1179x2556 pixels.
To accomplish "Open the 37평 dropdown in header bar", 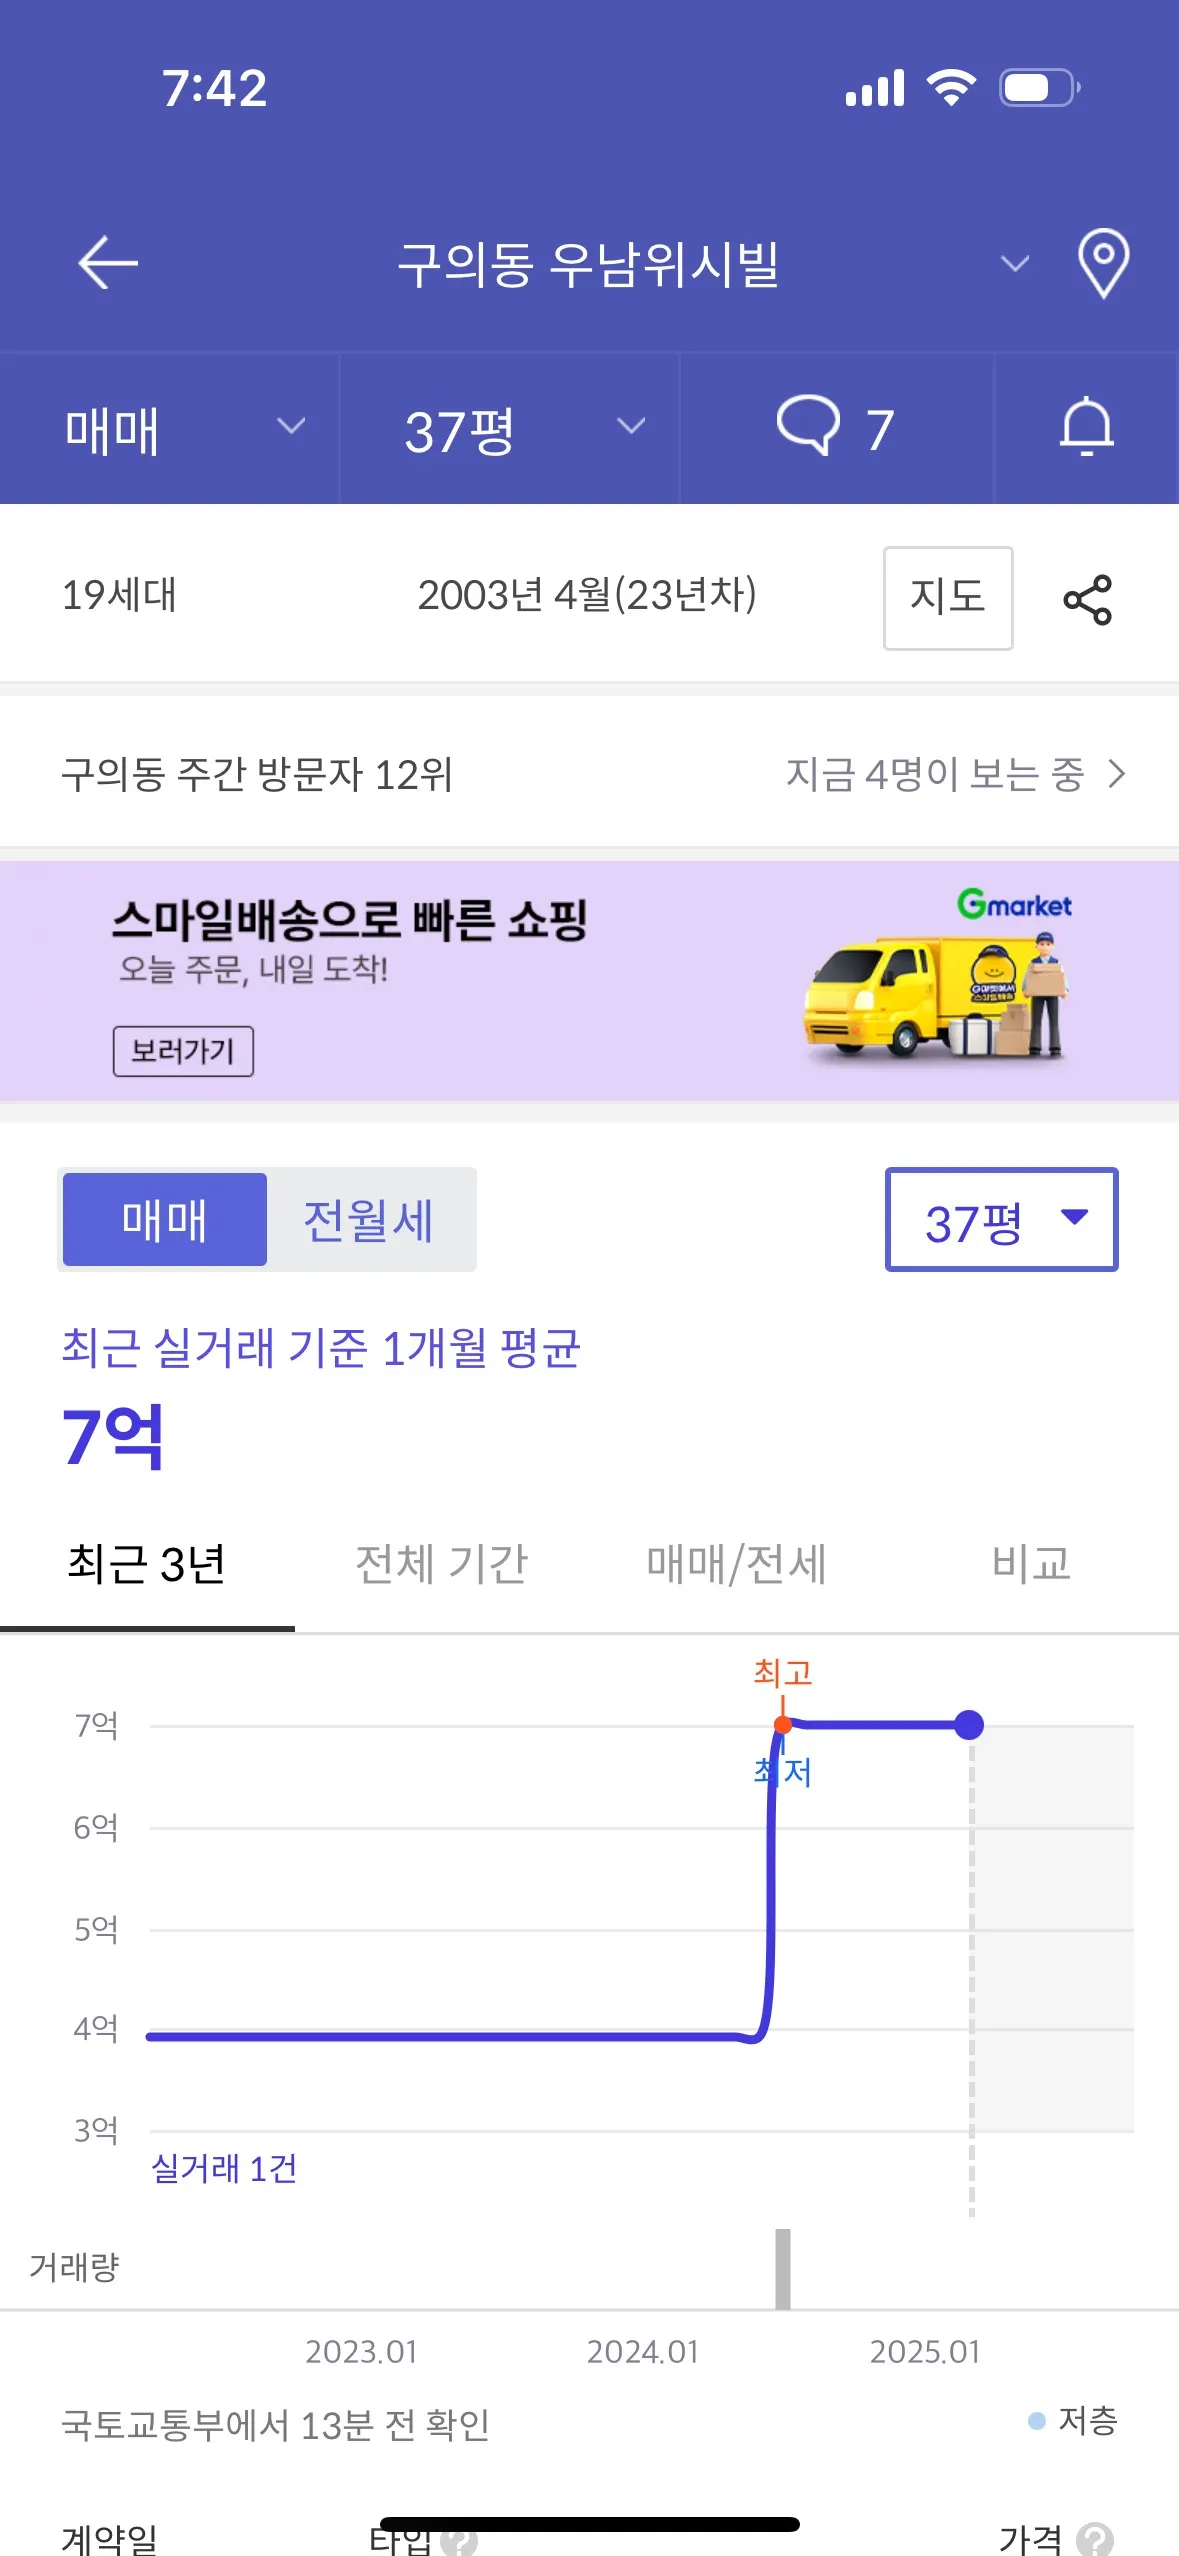I will tap(510, 428).
